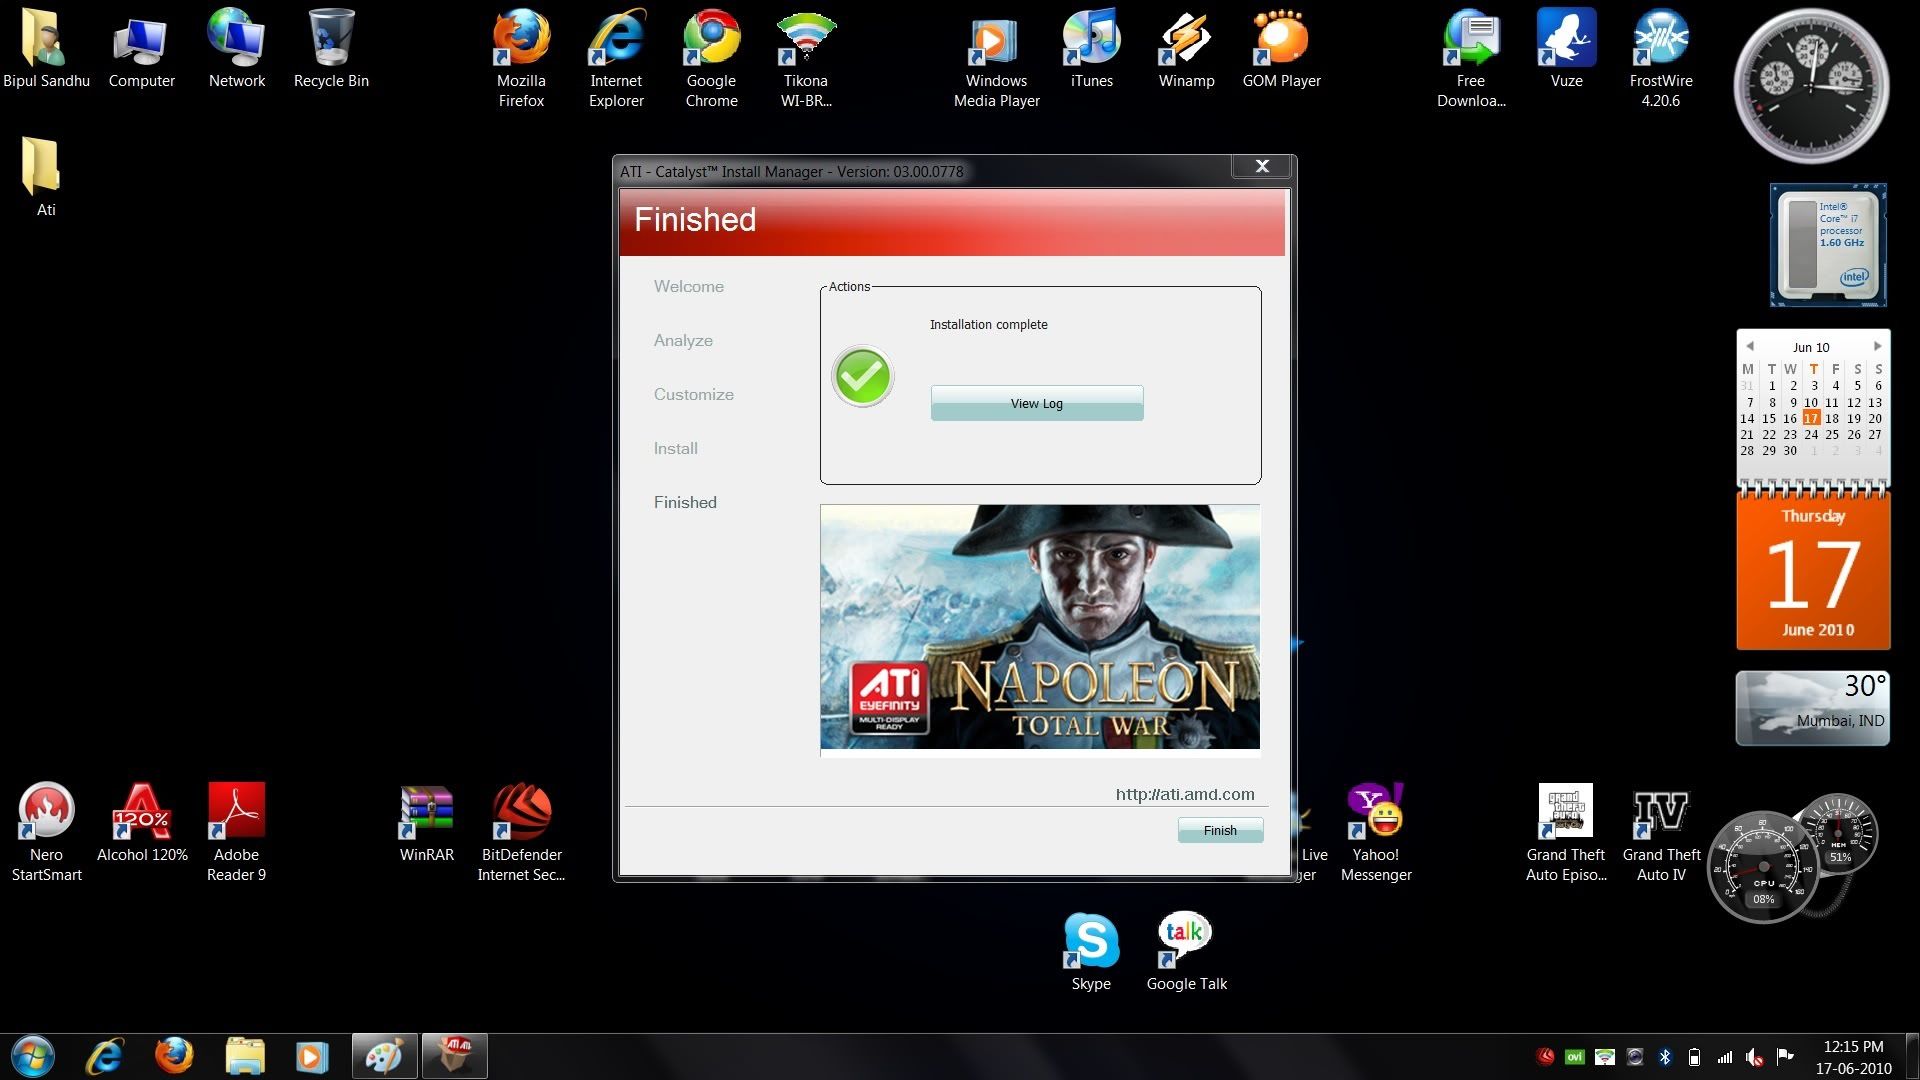
Task: Open WinRAR desktop shortcut
Action: 427,822
